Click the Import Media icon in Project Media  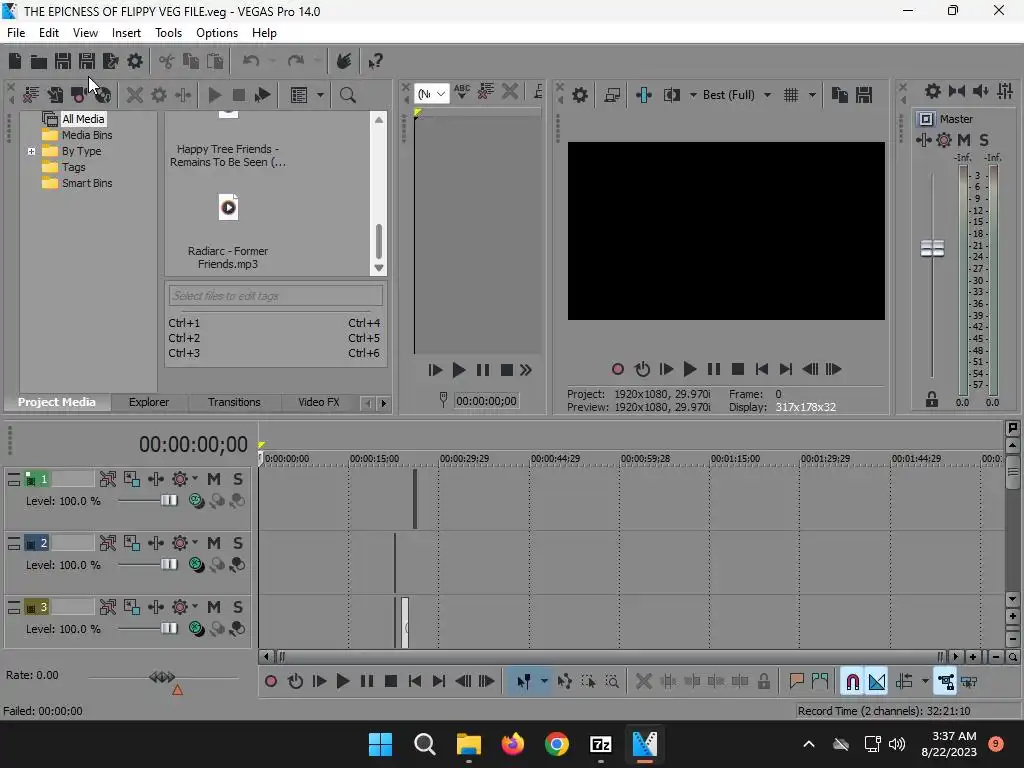point(55,95)
